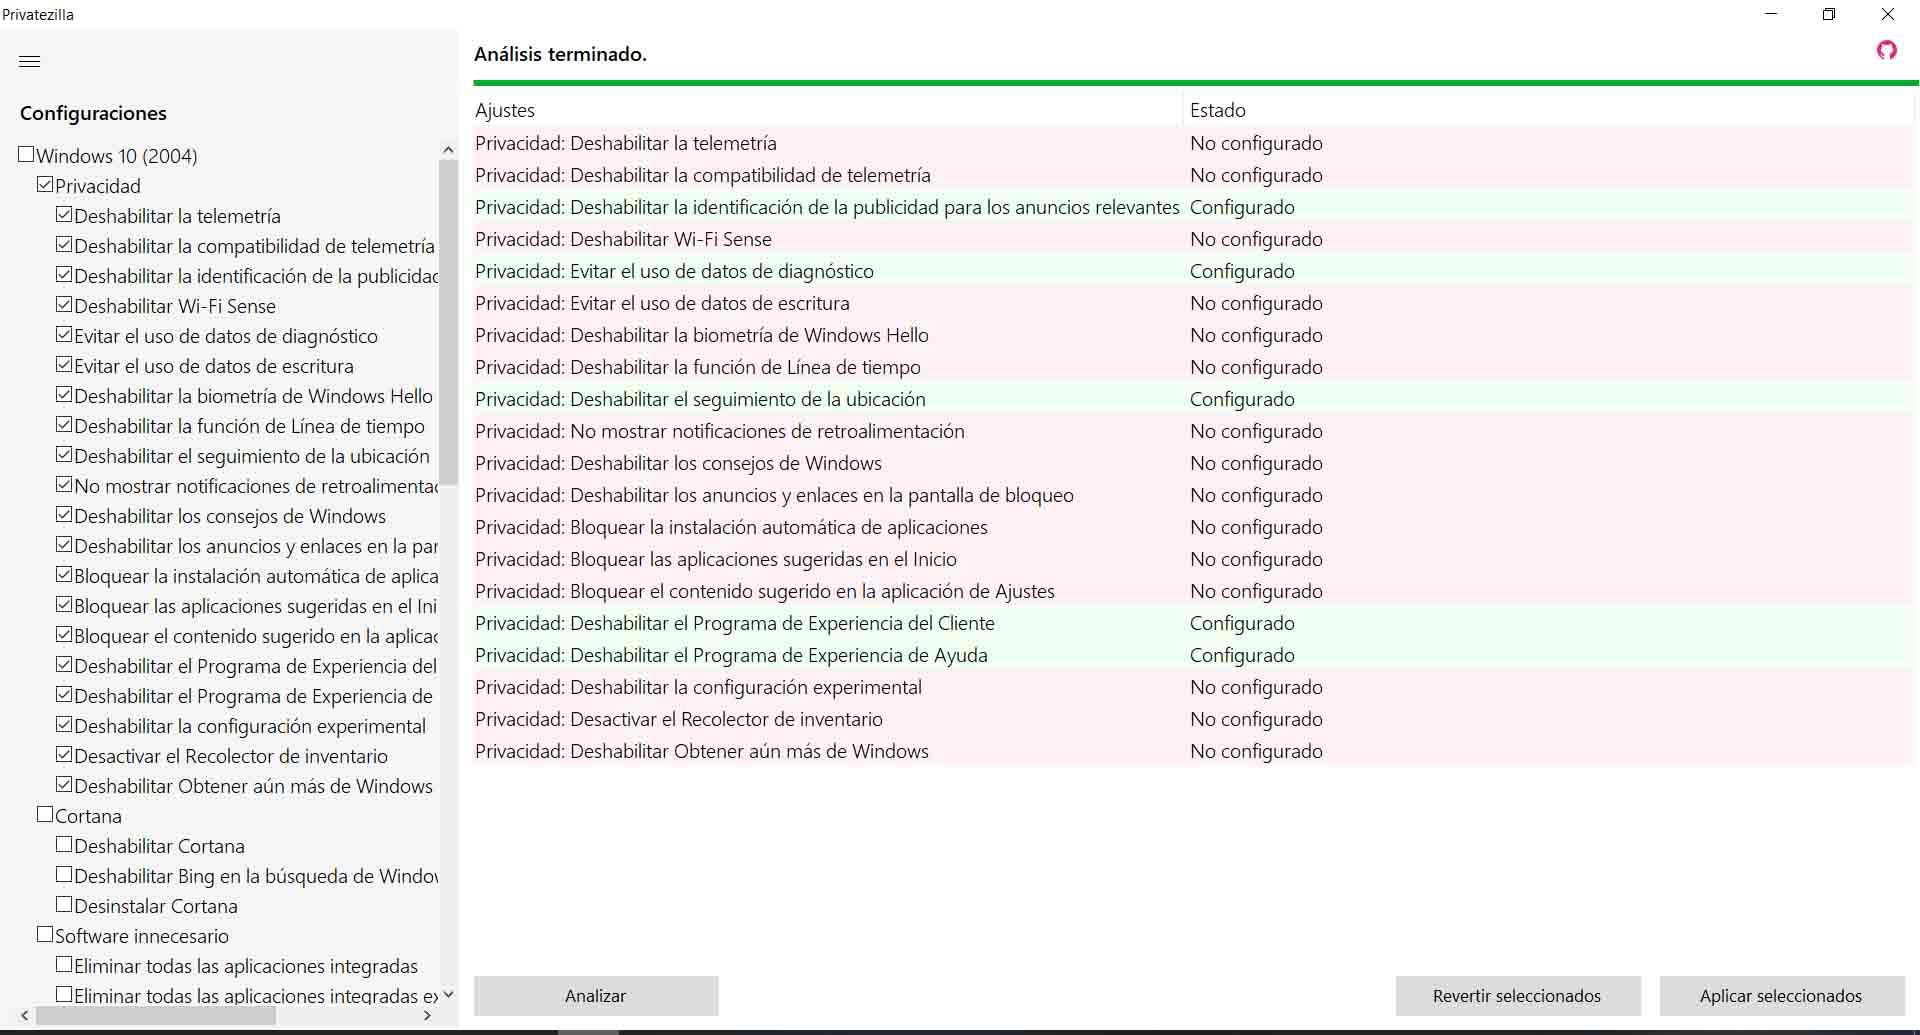
Task: Uncheck Evitar el uso de datos de diagnóstico
Action: pos(64,335)
